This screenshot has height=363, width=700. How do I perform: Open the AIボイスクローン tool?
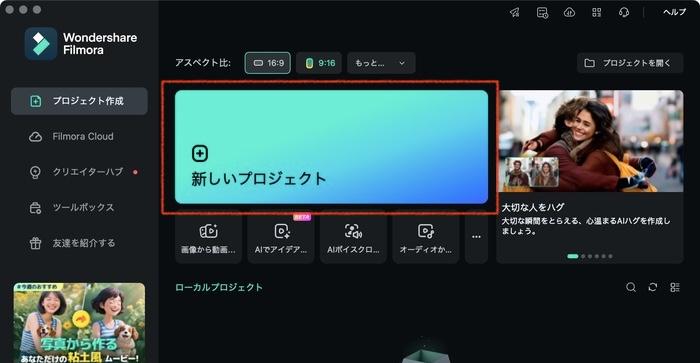coord(353,238)
